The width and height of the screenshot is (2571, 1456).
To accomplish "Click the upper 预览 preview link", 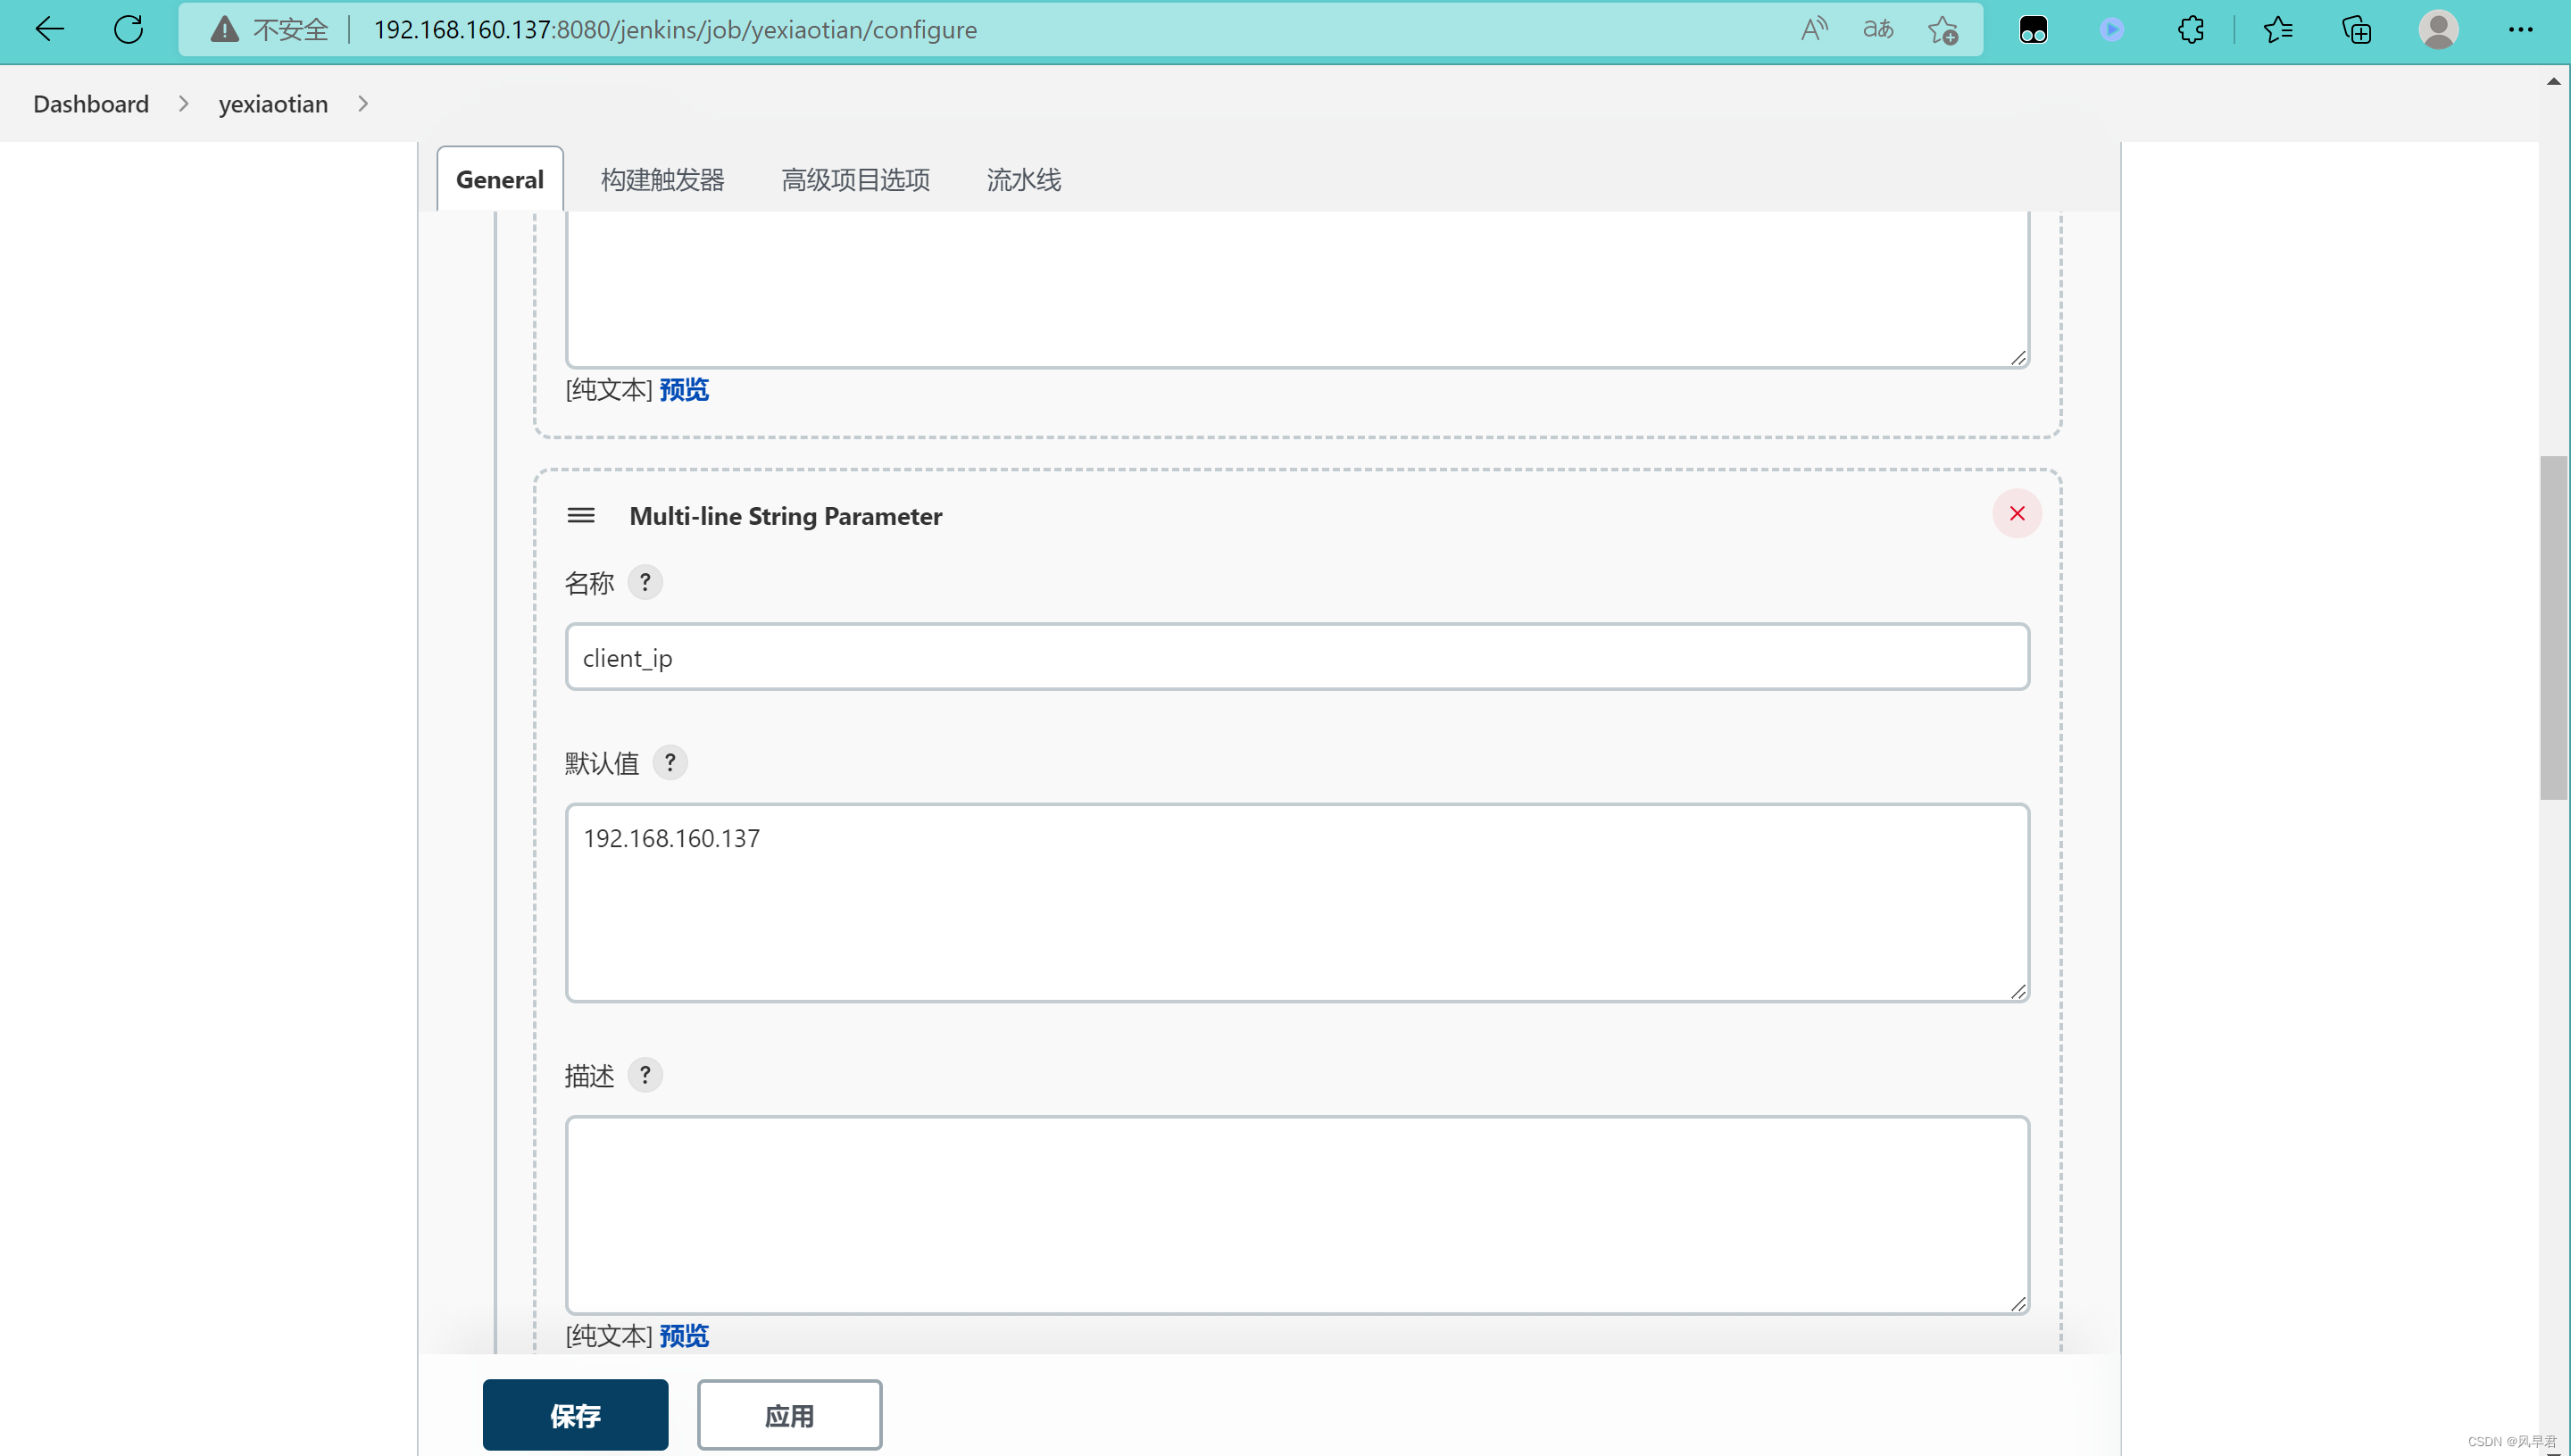I will 684,390.
